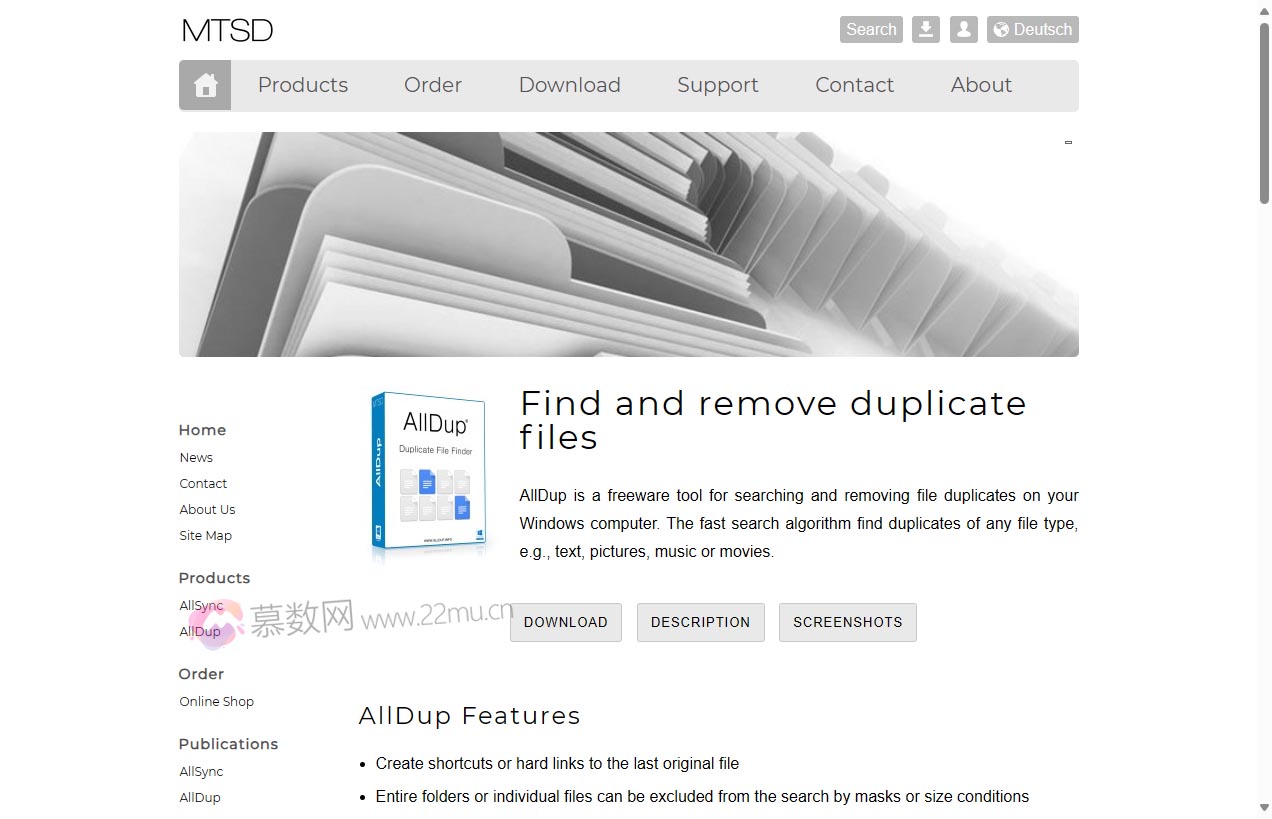Click the download arrow icon at top

pyautogui.click(x=926, y=29)
